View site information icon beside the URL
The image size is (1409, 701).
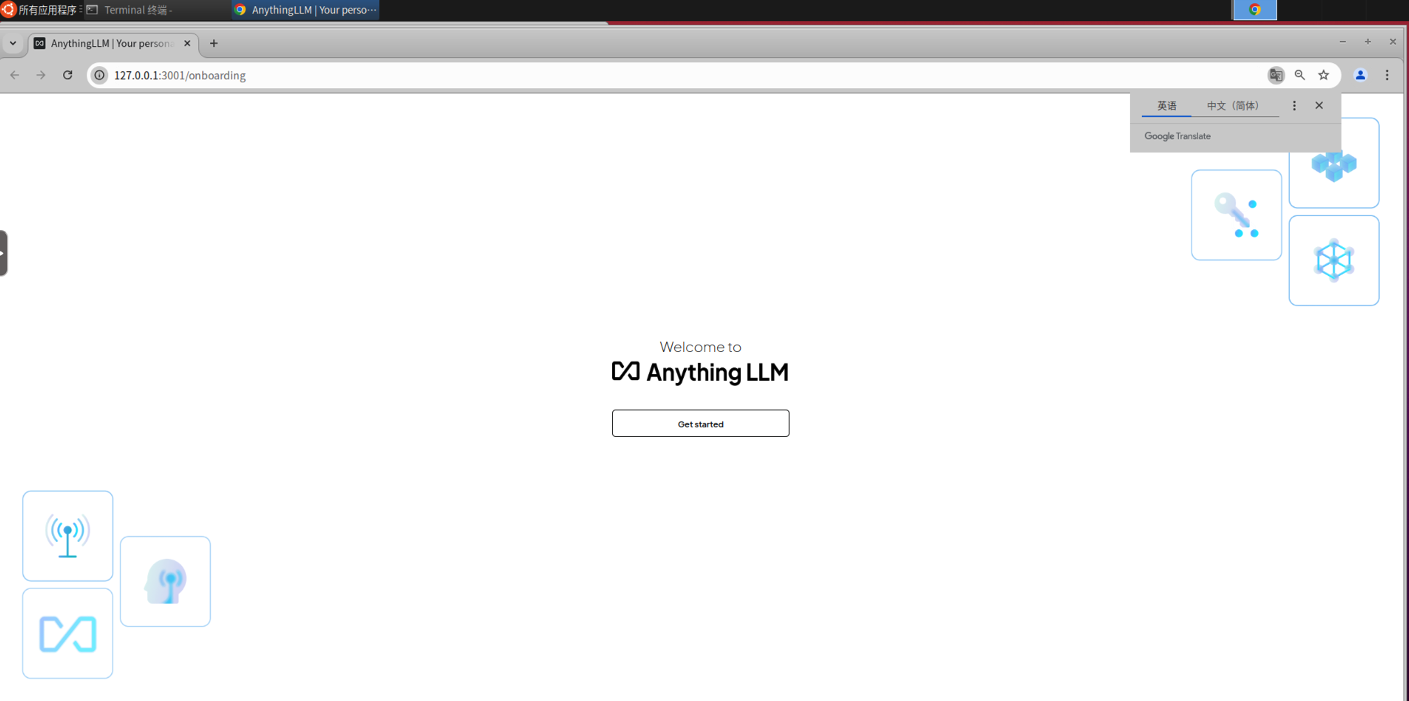99,75
